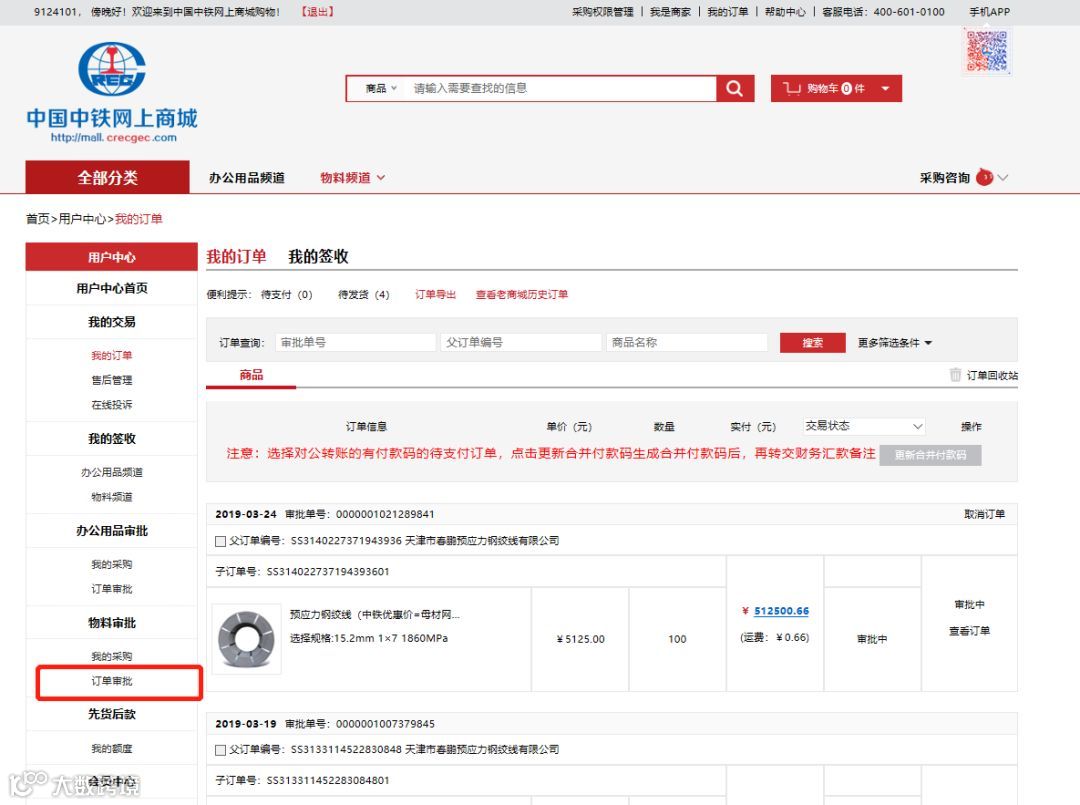Open 全部分类 category menu

pyautogui.click(x=107, y=178)
